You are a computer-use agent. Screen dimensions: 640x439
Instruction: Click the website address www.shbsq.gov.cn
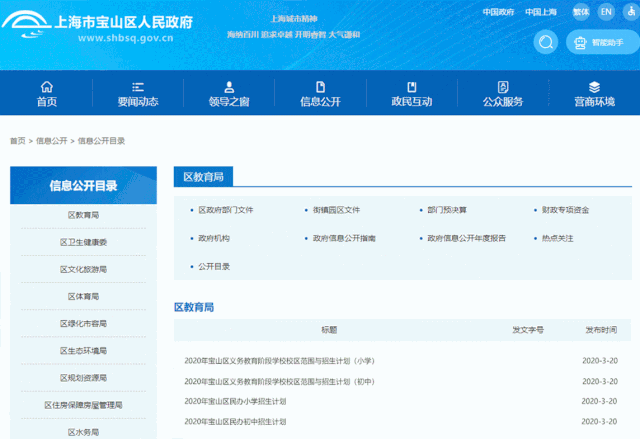click(x=126, y=38)
